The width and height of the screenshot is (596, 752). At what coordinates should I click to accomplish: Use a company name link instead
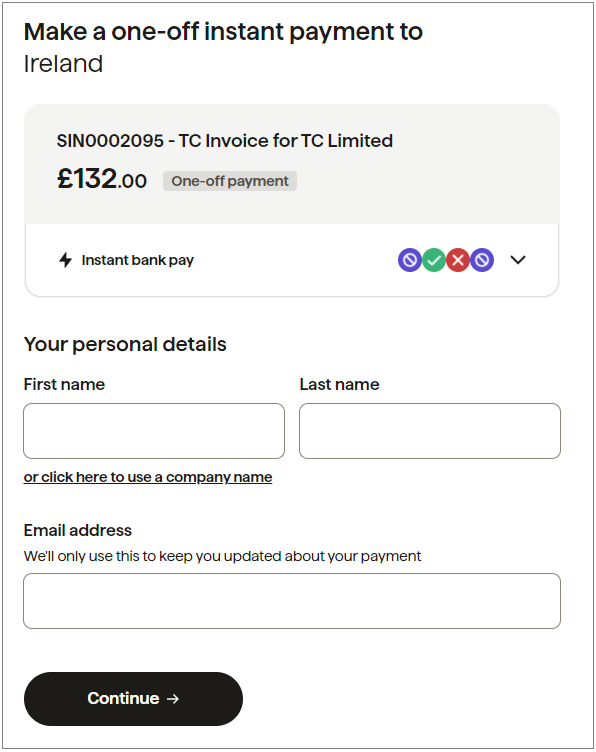pos(148,477)
